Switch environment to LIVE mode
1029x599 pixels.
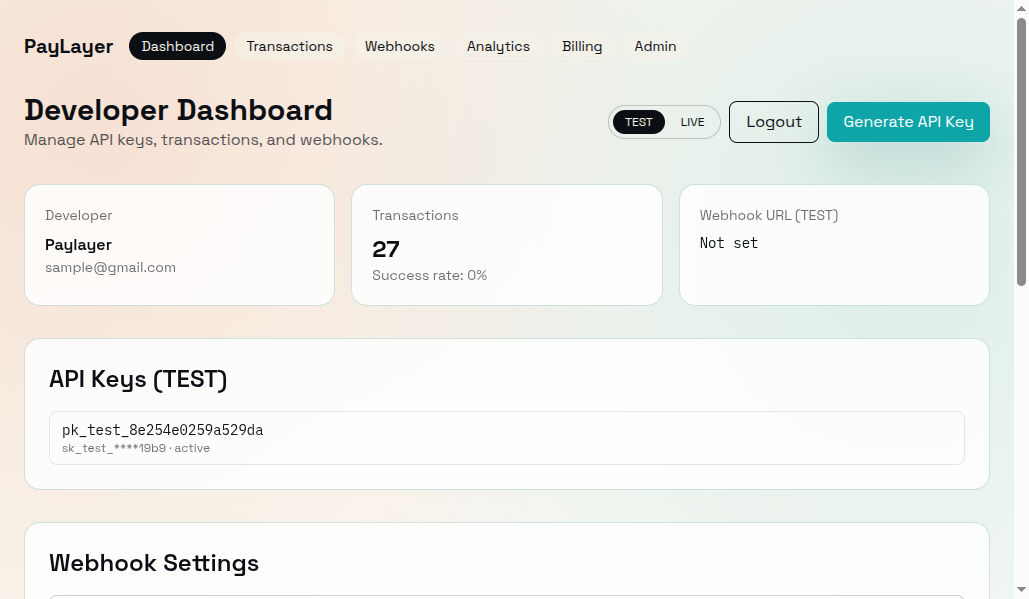[x=691, y=121]
